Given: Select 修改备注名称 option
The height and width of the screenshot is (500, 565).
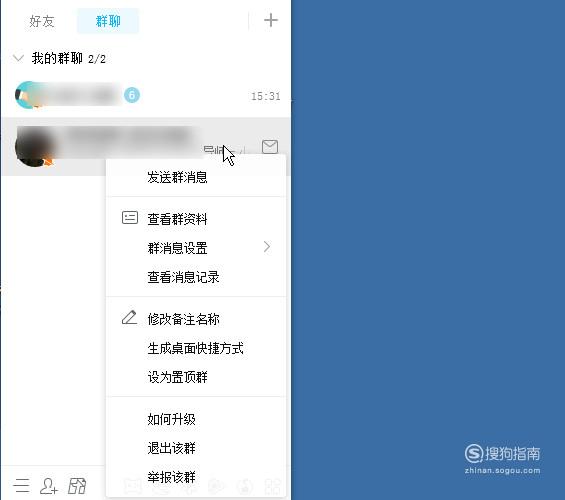Looking at the screenshot, I should (x=183, y=319).
